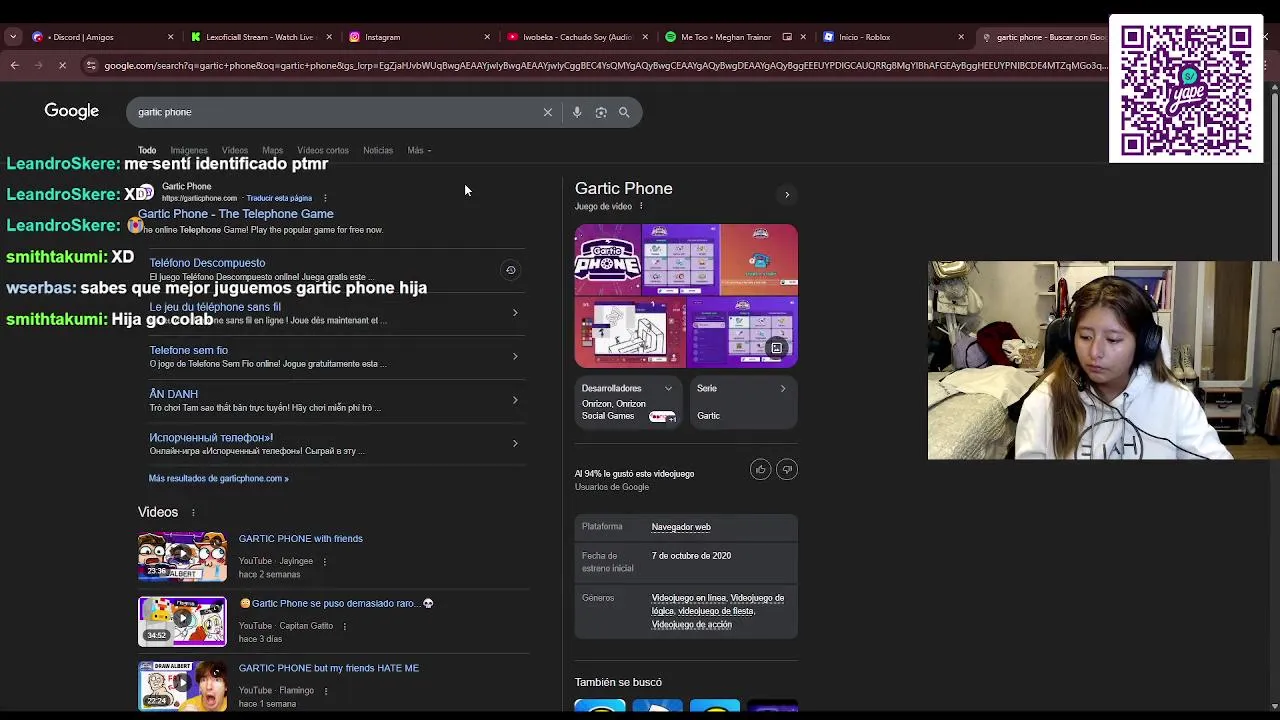Screen dimensions: 1280x720
Task: Stop loading the page
Action: (62, 66)
